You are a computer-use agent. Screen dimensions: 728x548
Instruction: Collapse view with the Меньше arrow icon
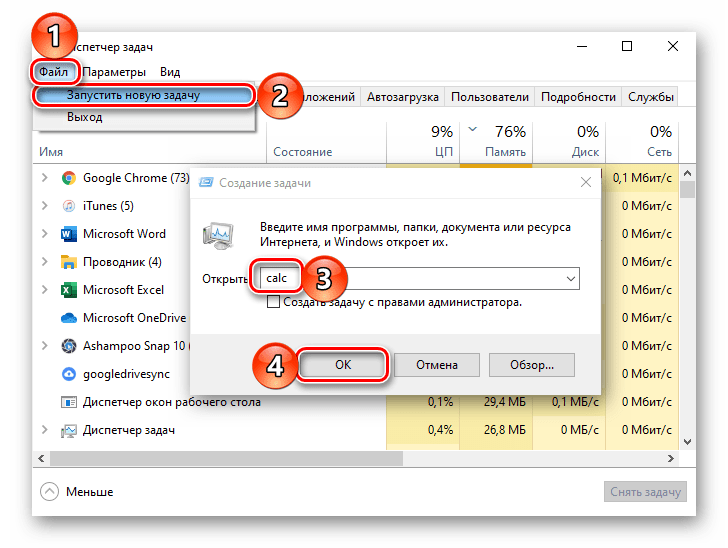click(49, 492)
